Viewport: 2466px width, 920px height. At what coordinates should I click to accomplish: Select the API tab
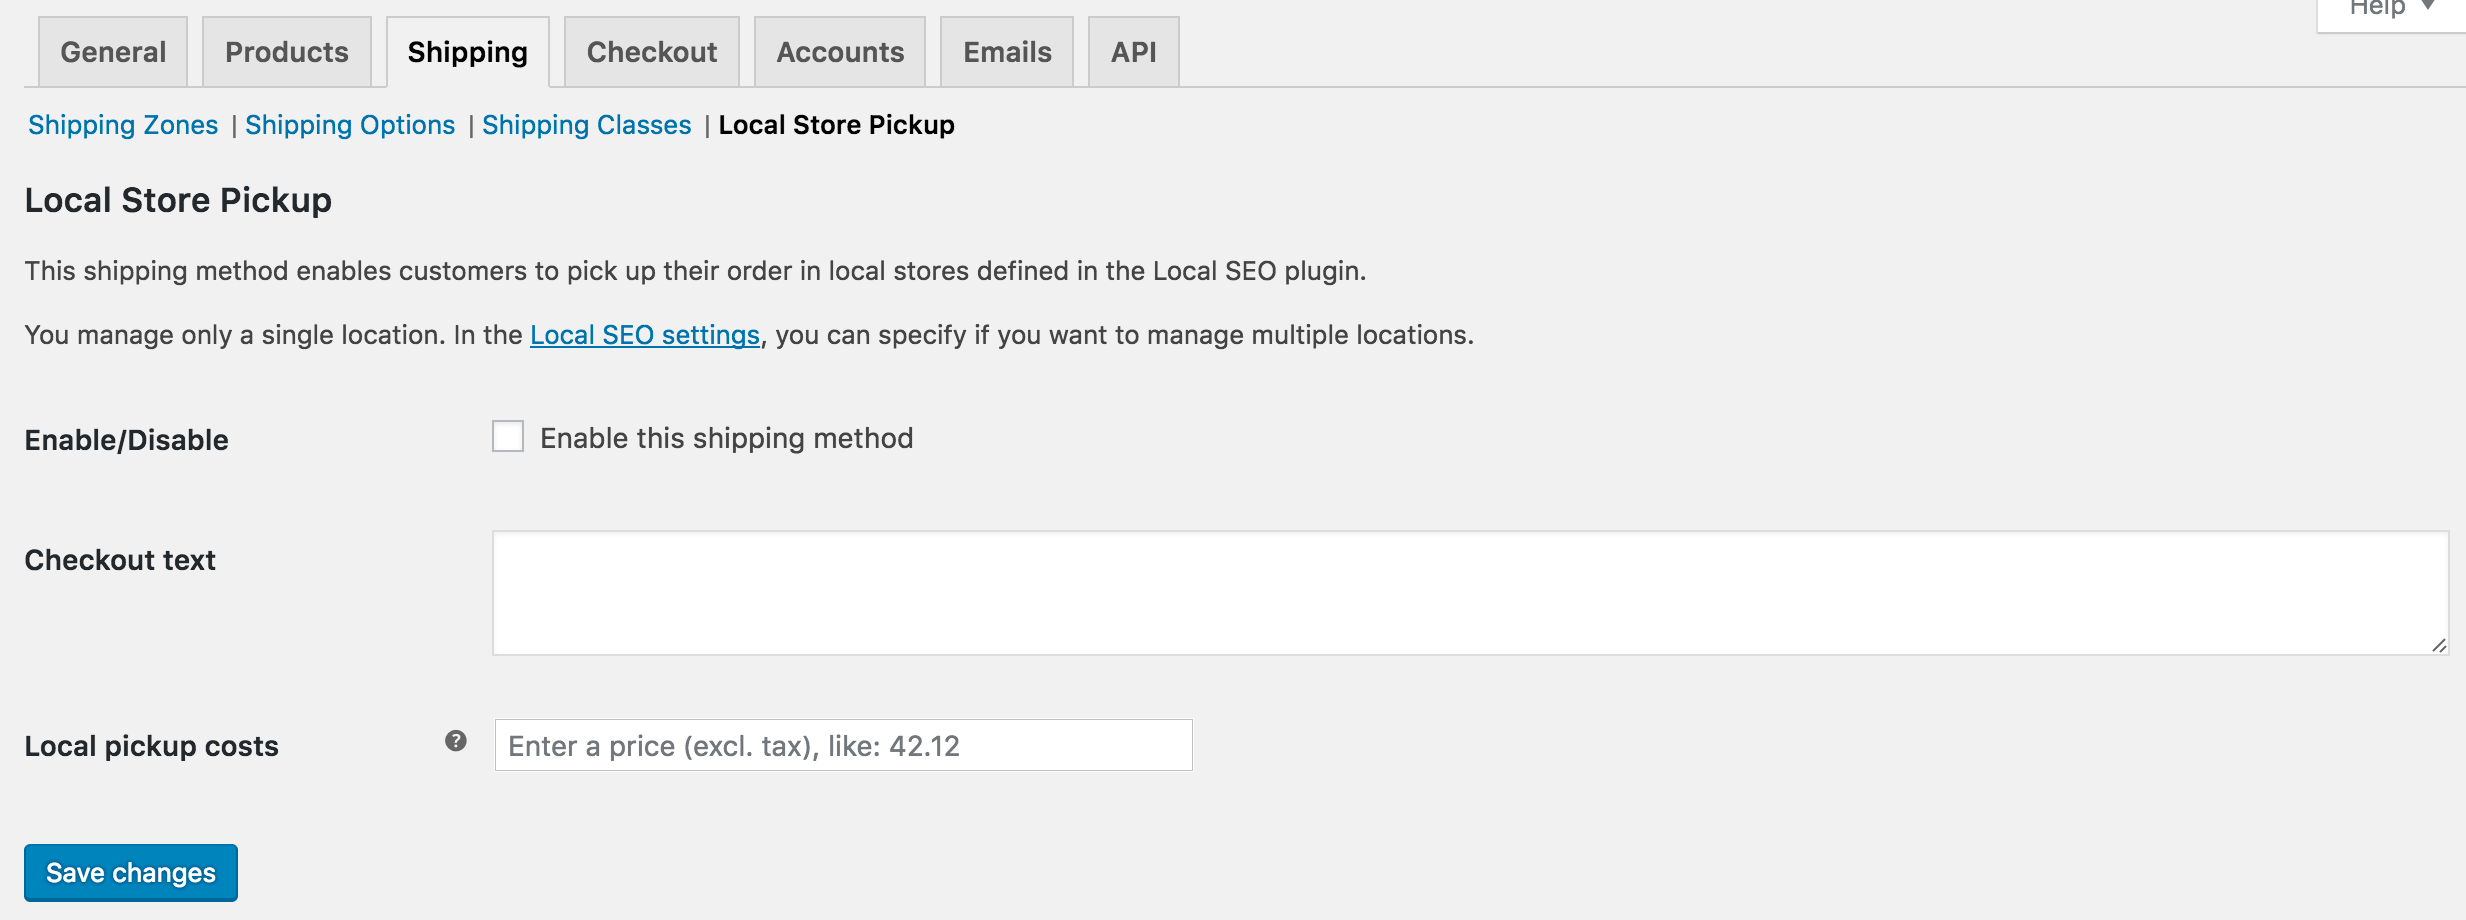1133,51
